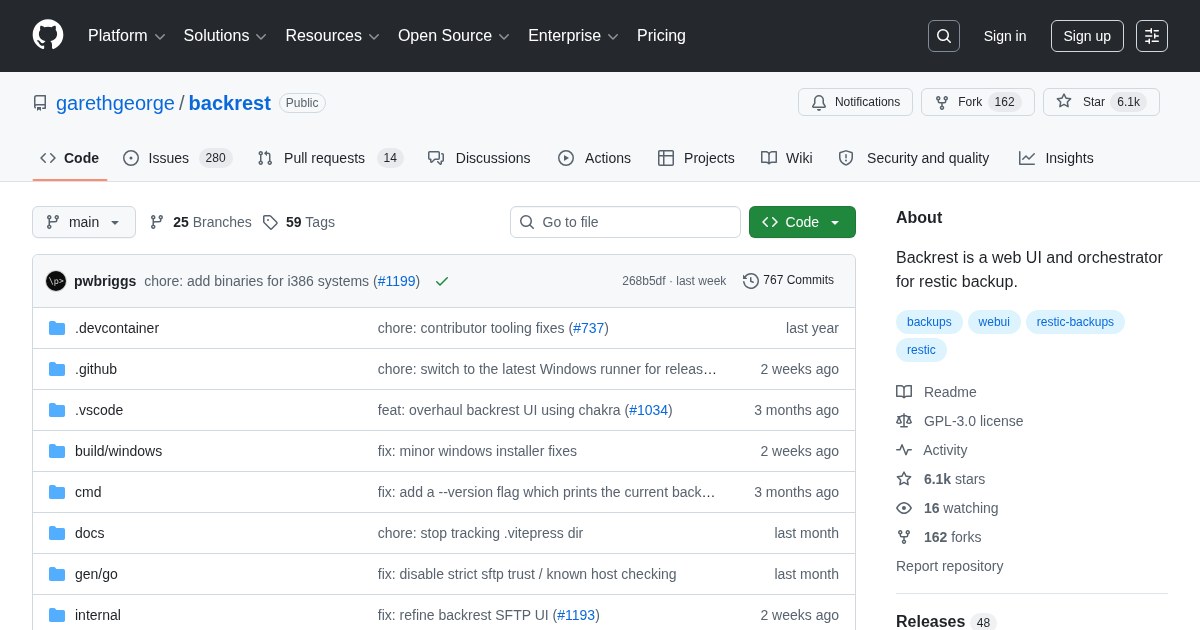The width and height of the screenshot is (1200, 630).
Task: Click pwbriggs avatar in latest commit row
Action: (56, 281)
